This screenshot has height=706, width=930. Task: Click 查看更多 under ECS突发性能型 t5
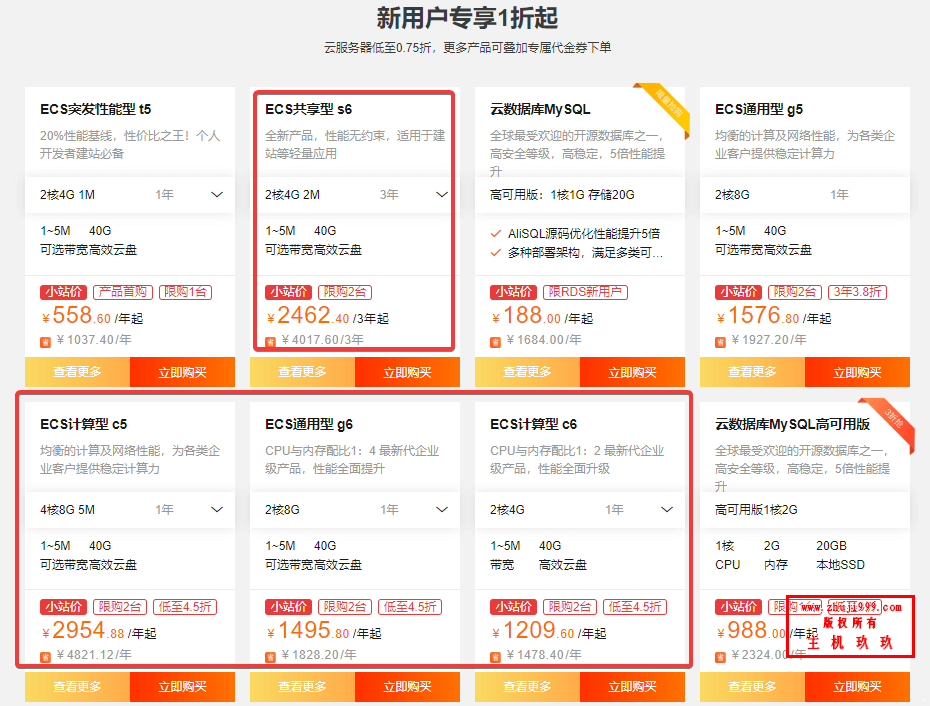pos(77,372)
